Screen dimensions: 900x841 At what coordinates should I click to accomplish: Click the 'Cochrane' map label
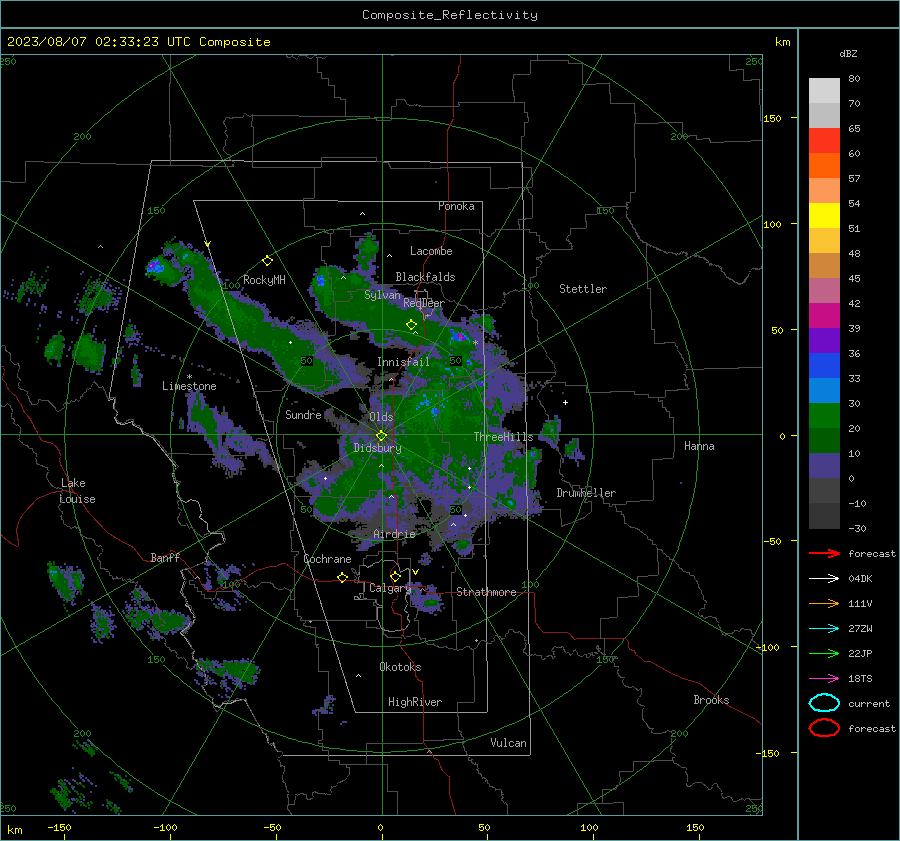(x=327, y=559)
